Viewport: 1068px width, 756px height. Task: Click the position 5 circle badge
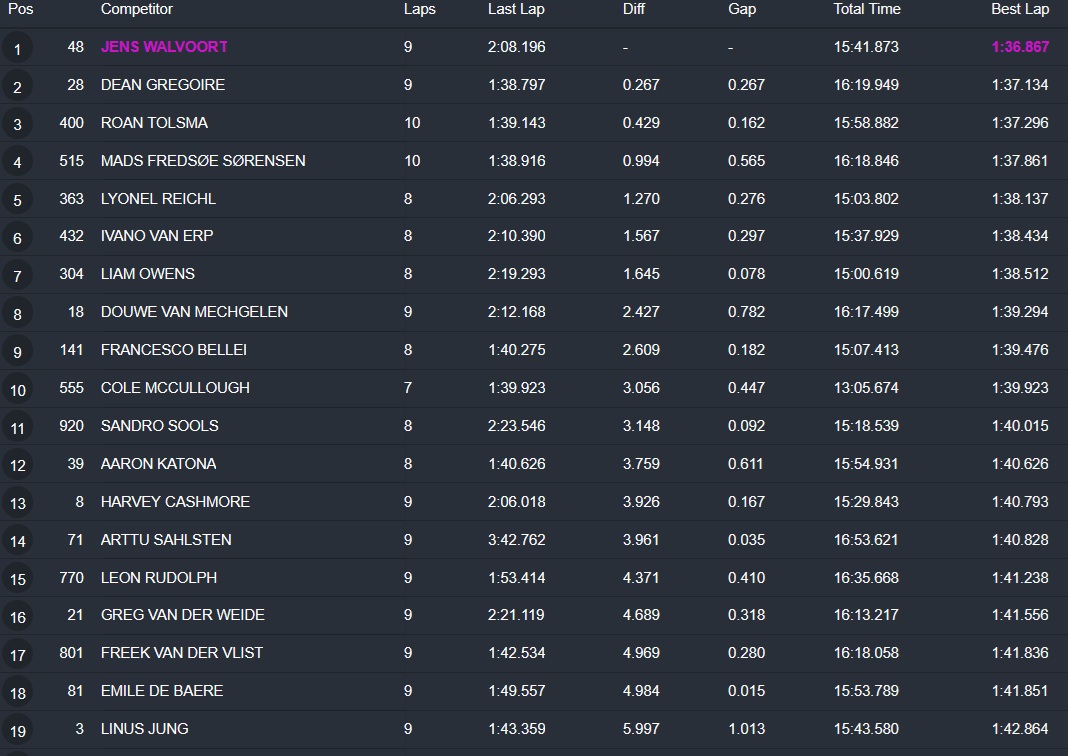click(17, 200)
